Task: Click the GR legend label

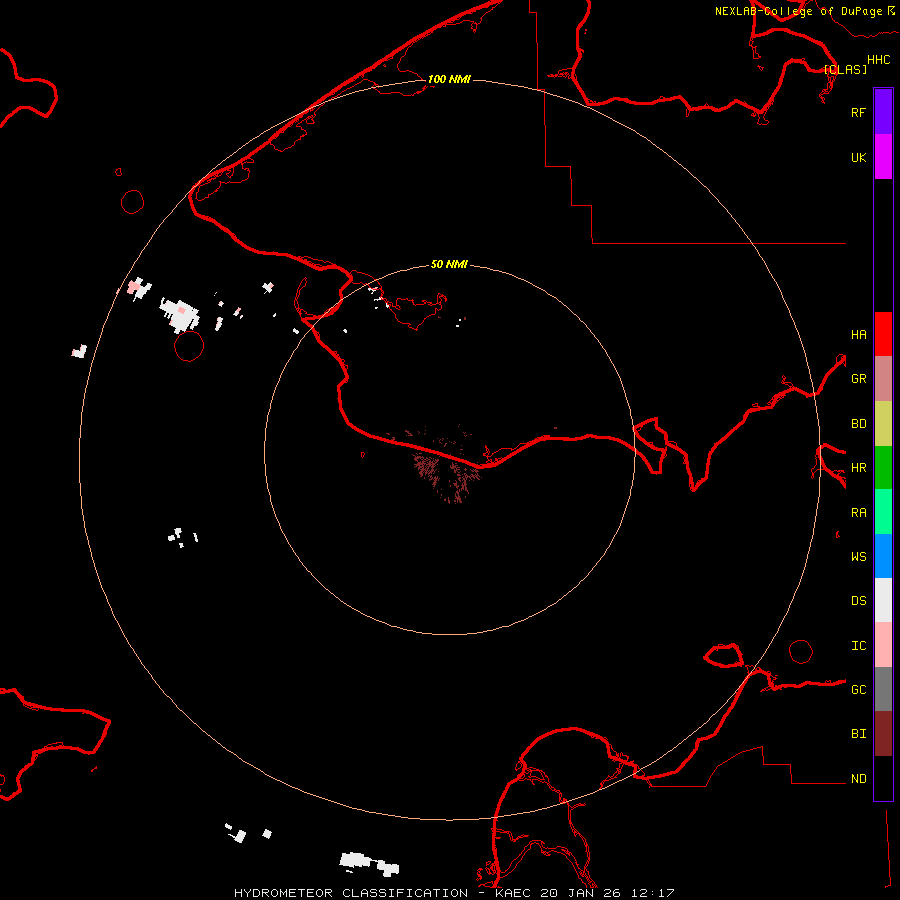Action: pyautogui.click(x=858, y=379)
